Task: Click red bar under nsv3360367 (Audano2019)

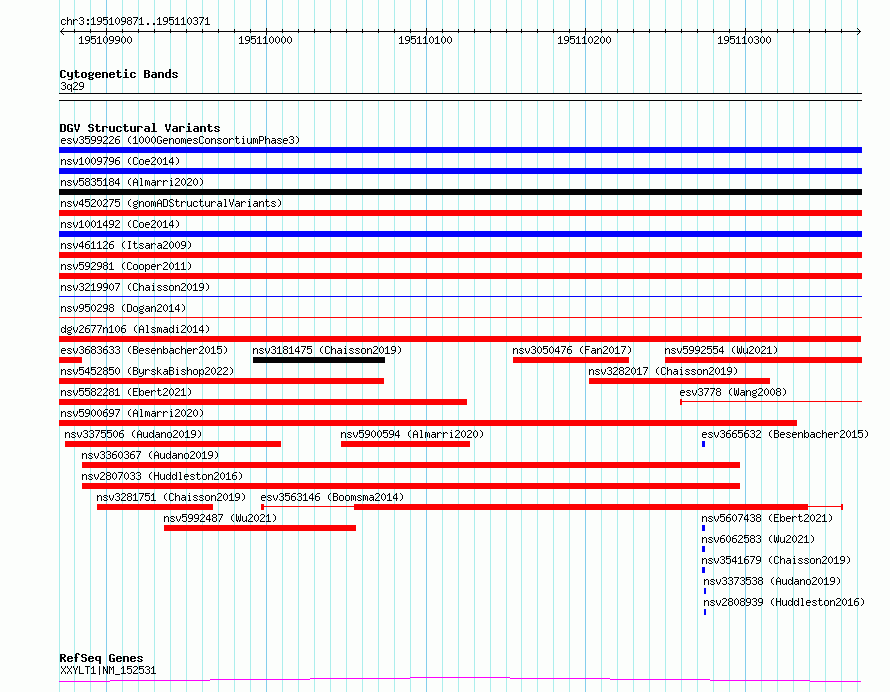Action: [411, 465]
